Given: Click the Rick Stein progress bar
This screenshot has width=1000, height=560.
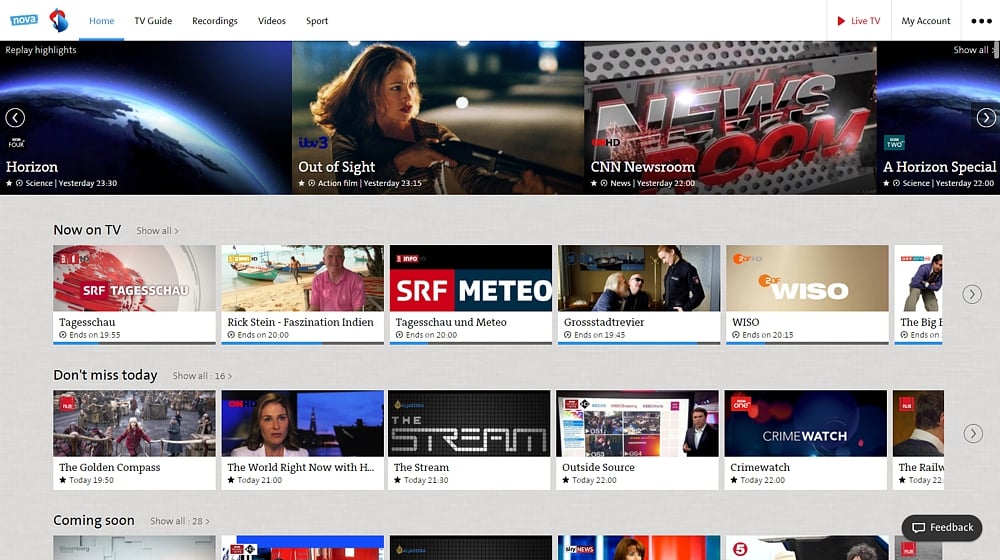Looking at the screenshot, I should pyautogui.click(x=302, y=343).
